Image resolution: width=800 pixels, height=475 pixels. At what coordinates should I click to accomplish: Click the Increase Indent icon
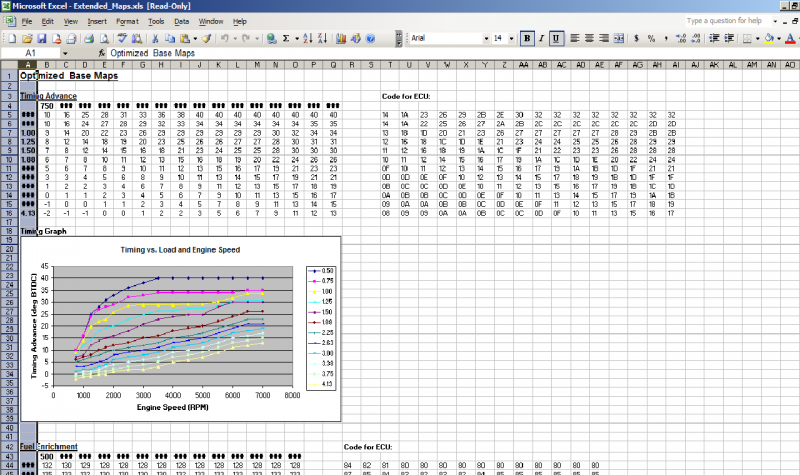[729, 38]
